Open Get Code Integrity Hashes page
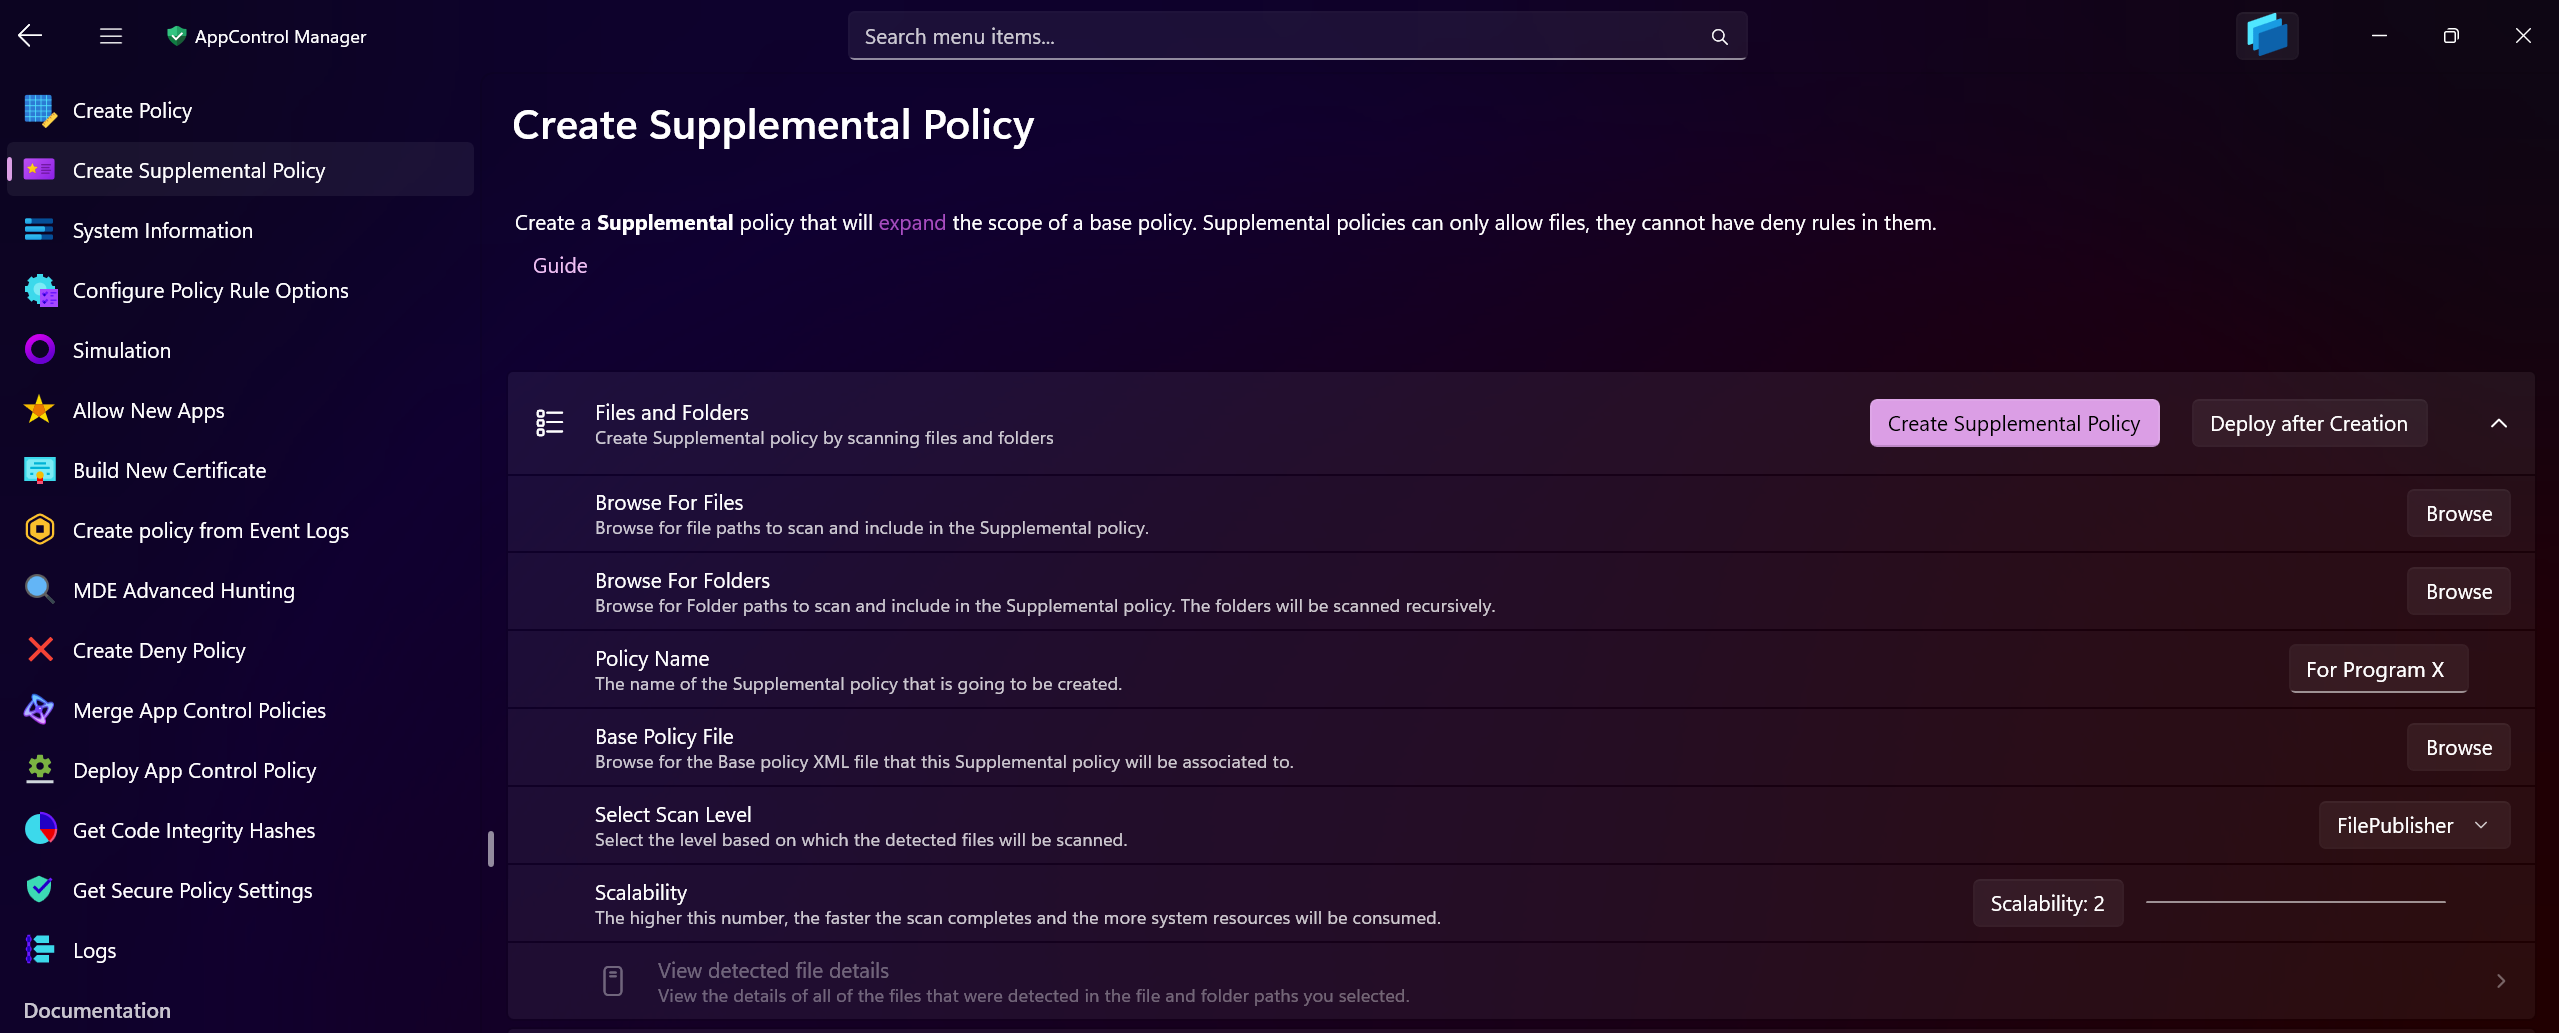Image resolution: width=2559 pixels, height=1033 pixels. click(240, 830)
